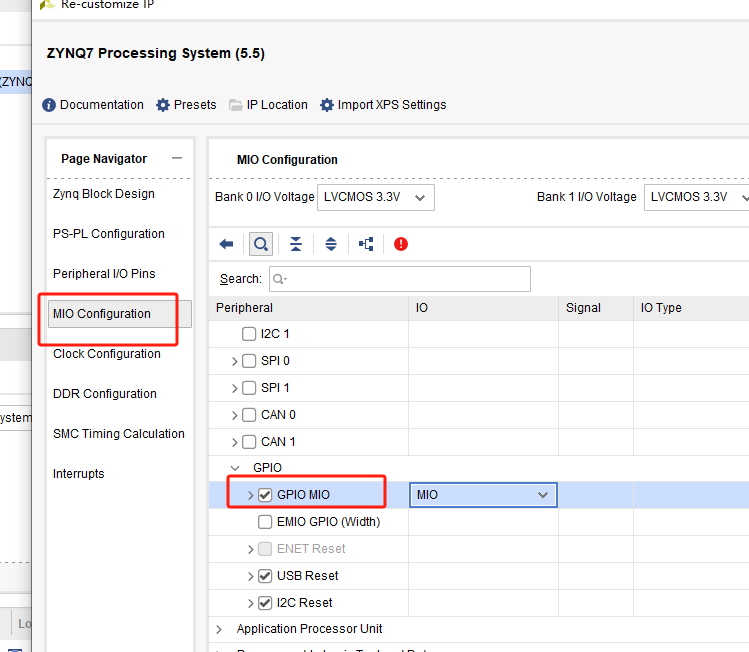The image size is (749, 652).
Task: Select the ENET Reset row label
Action: coord(311,549)
